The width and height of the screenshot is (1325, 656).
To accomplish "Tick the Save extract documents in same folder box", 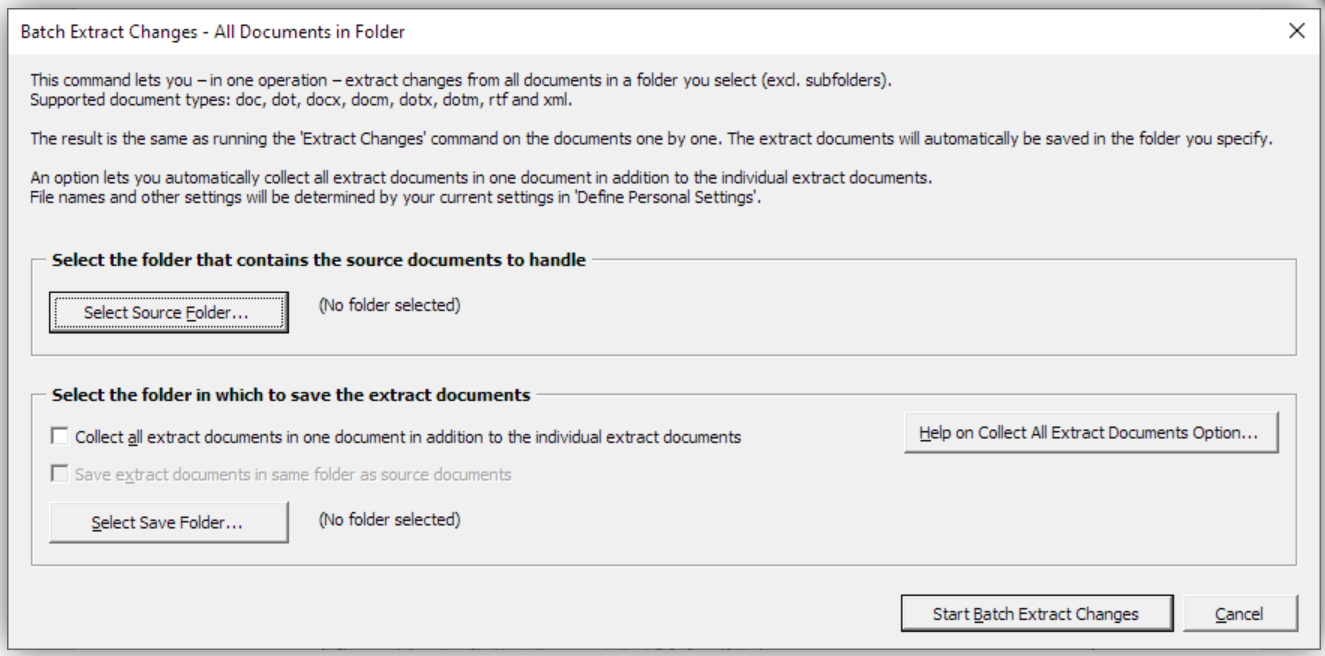I will [x=59, y=475].
